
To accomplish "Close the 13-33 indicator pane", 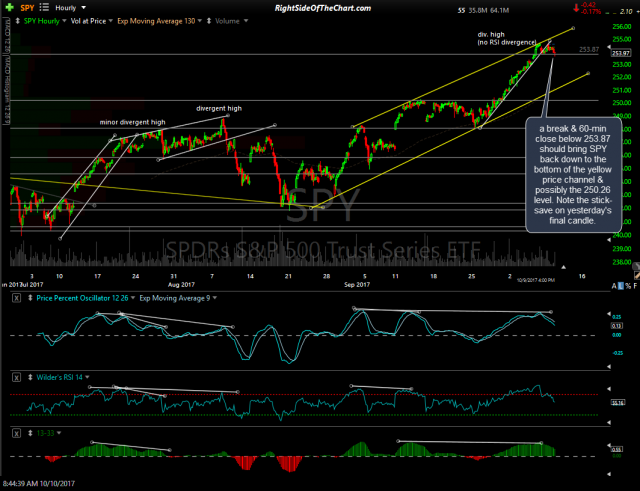I will (16, 433).
